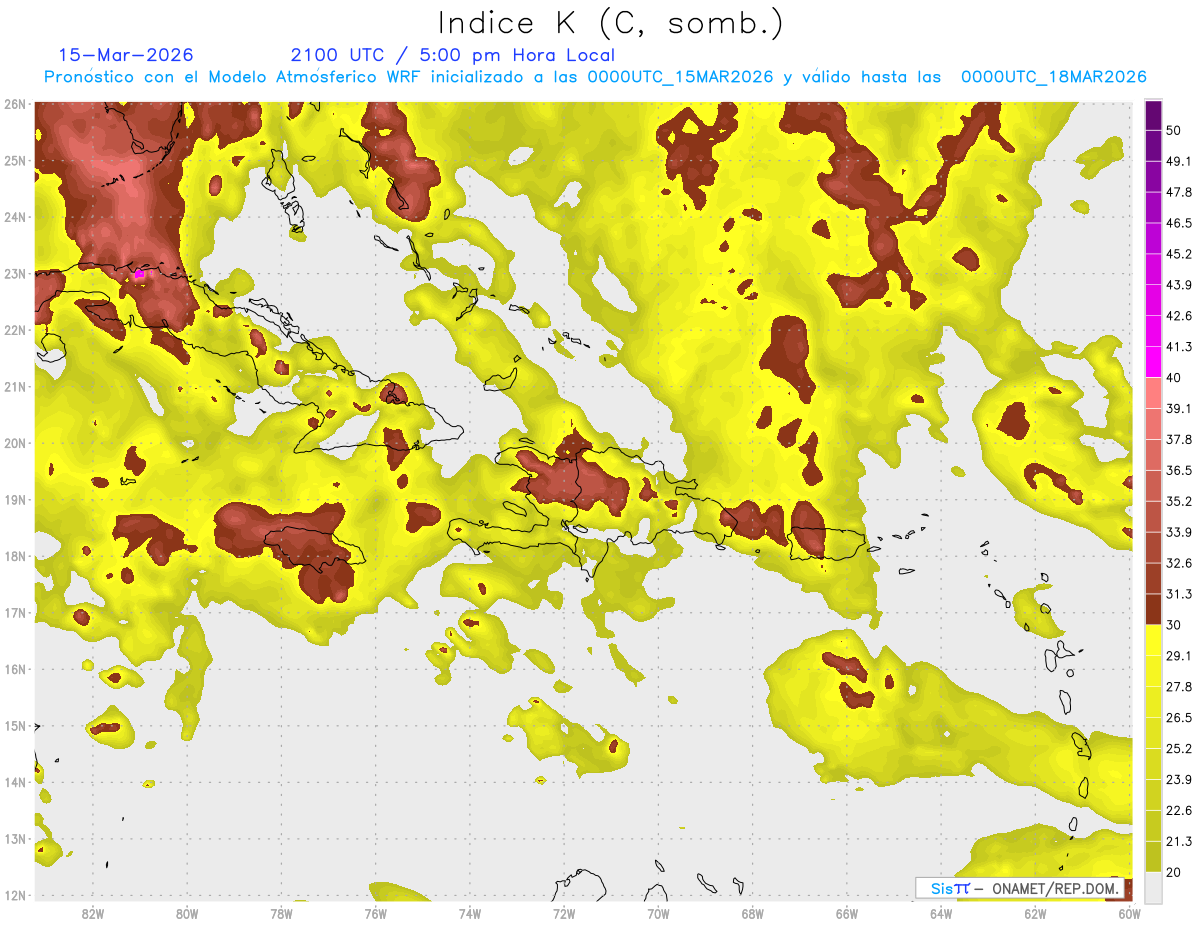Click the colorbar value "25.2"
Screen dimensions: 1200x927
1179,749
